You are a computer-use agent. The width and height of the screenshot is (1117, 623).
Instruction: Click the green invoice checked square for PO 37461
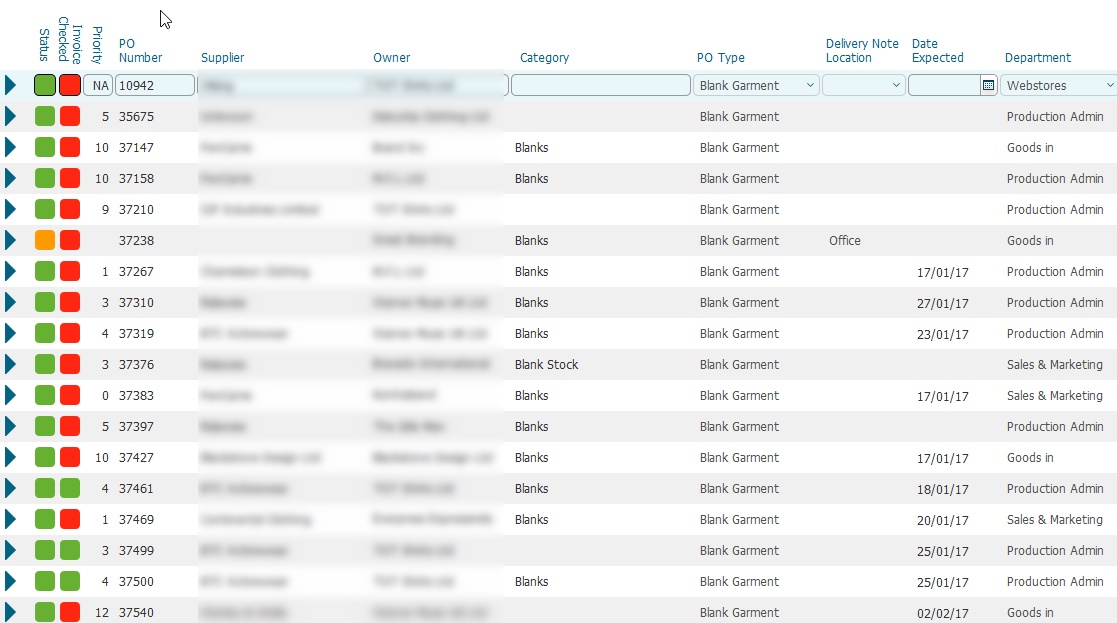point(70,488)
